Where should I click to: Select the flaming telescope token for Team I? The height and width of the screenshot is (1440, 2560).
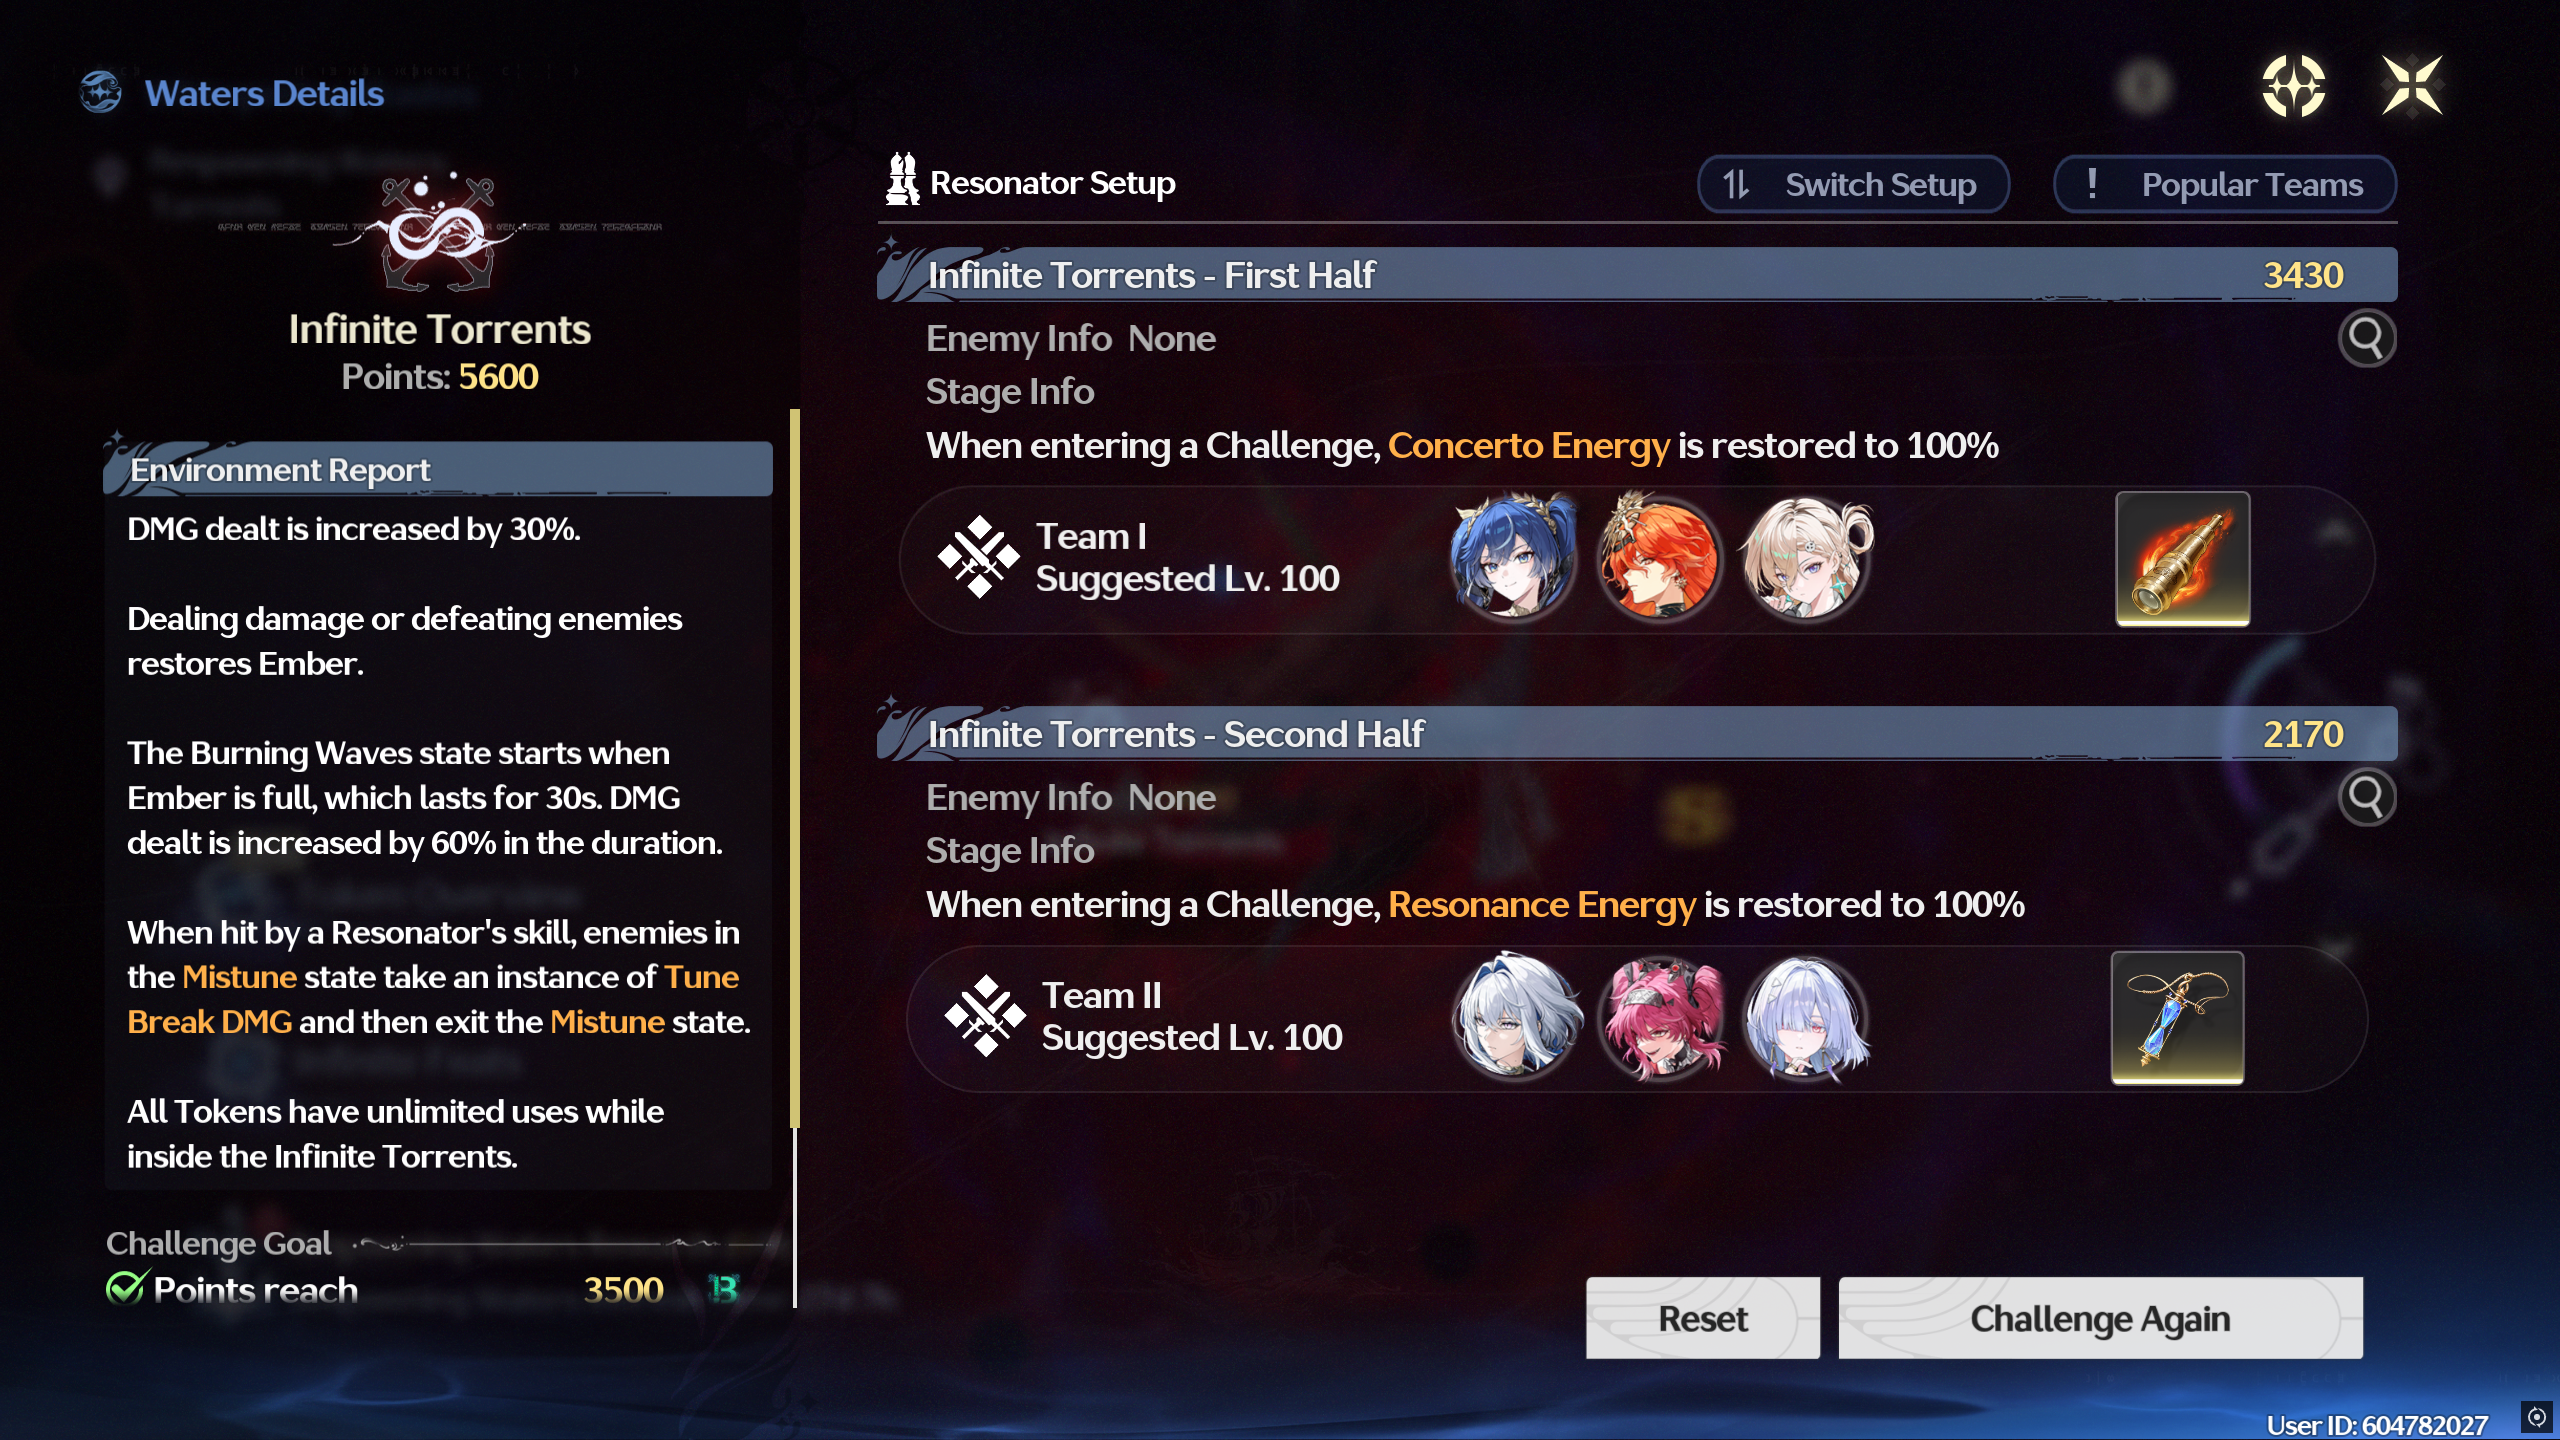(x=2183, y=559)
